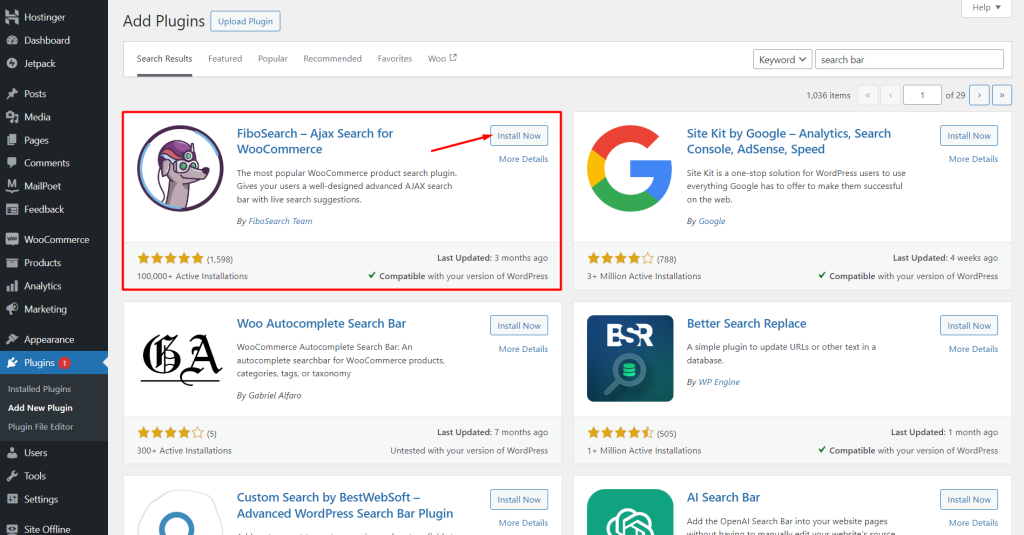Click FiboSearch five-star rating
The height and width of the screenshot is (535, 1024).
[170, 258]
